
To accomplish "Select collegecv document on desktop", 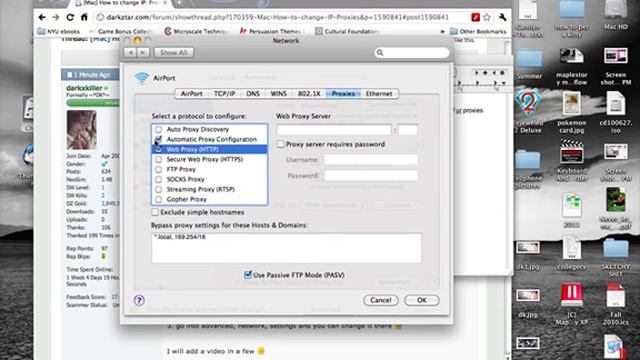I will coord(571,252).
